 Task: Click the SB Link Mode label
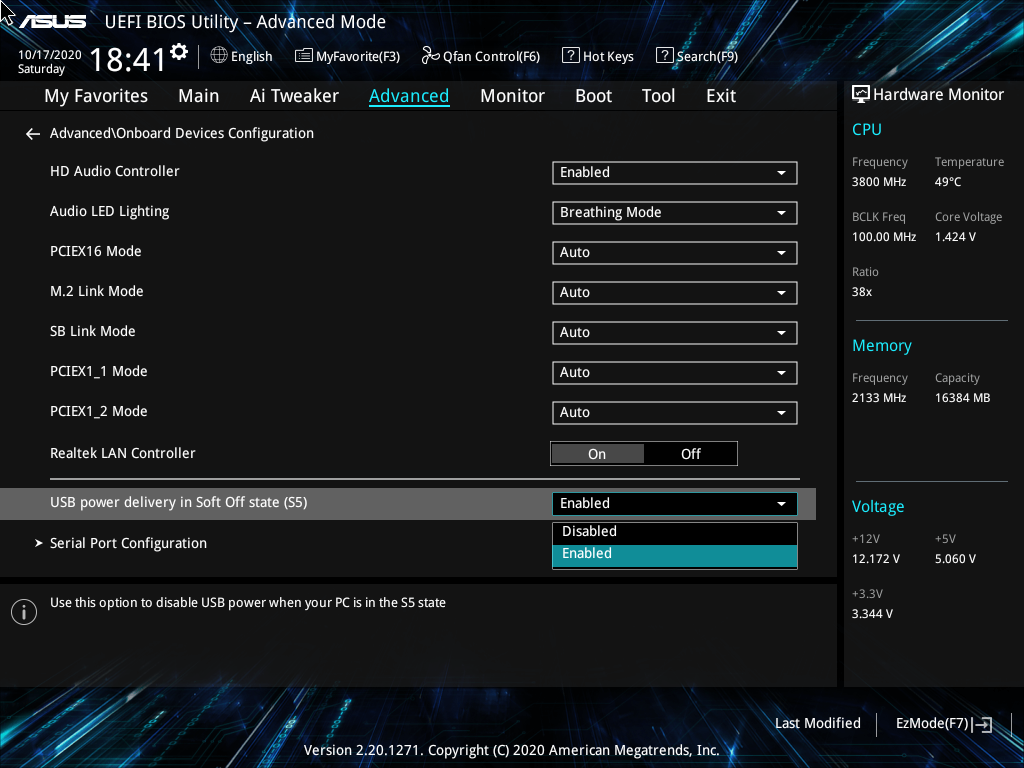[x=93, y=331]
